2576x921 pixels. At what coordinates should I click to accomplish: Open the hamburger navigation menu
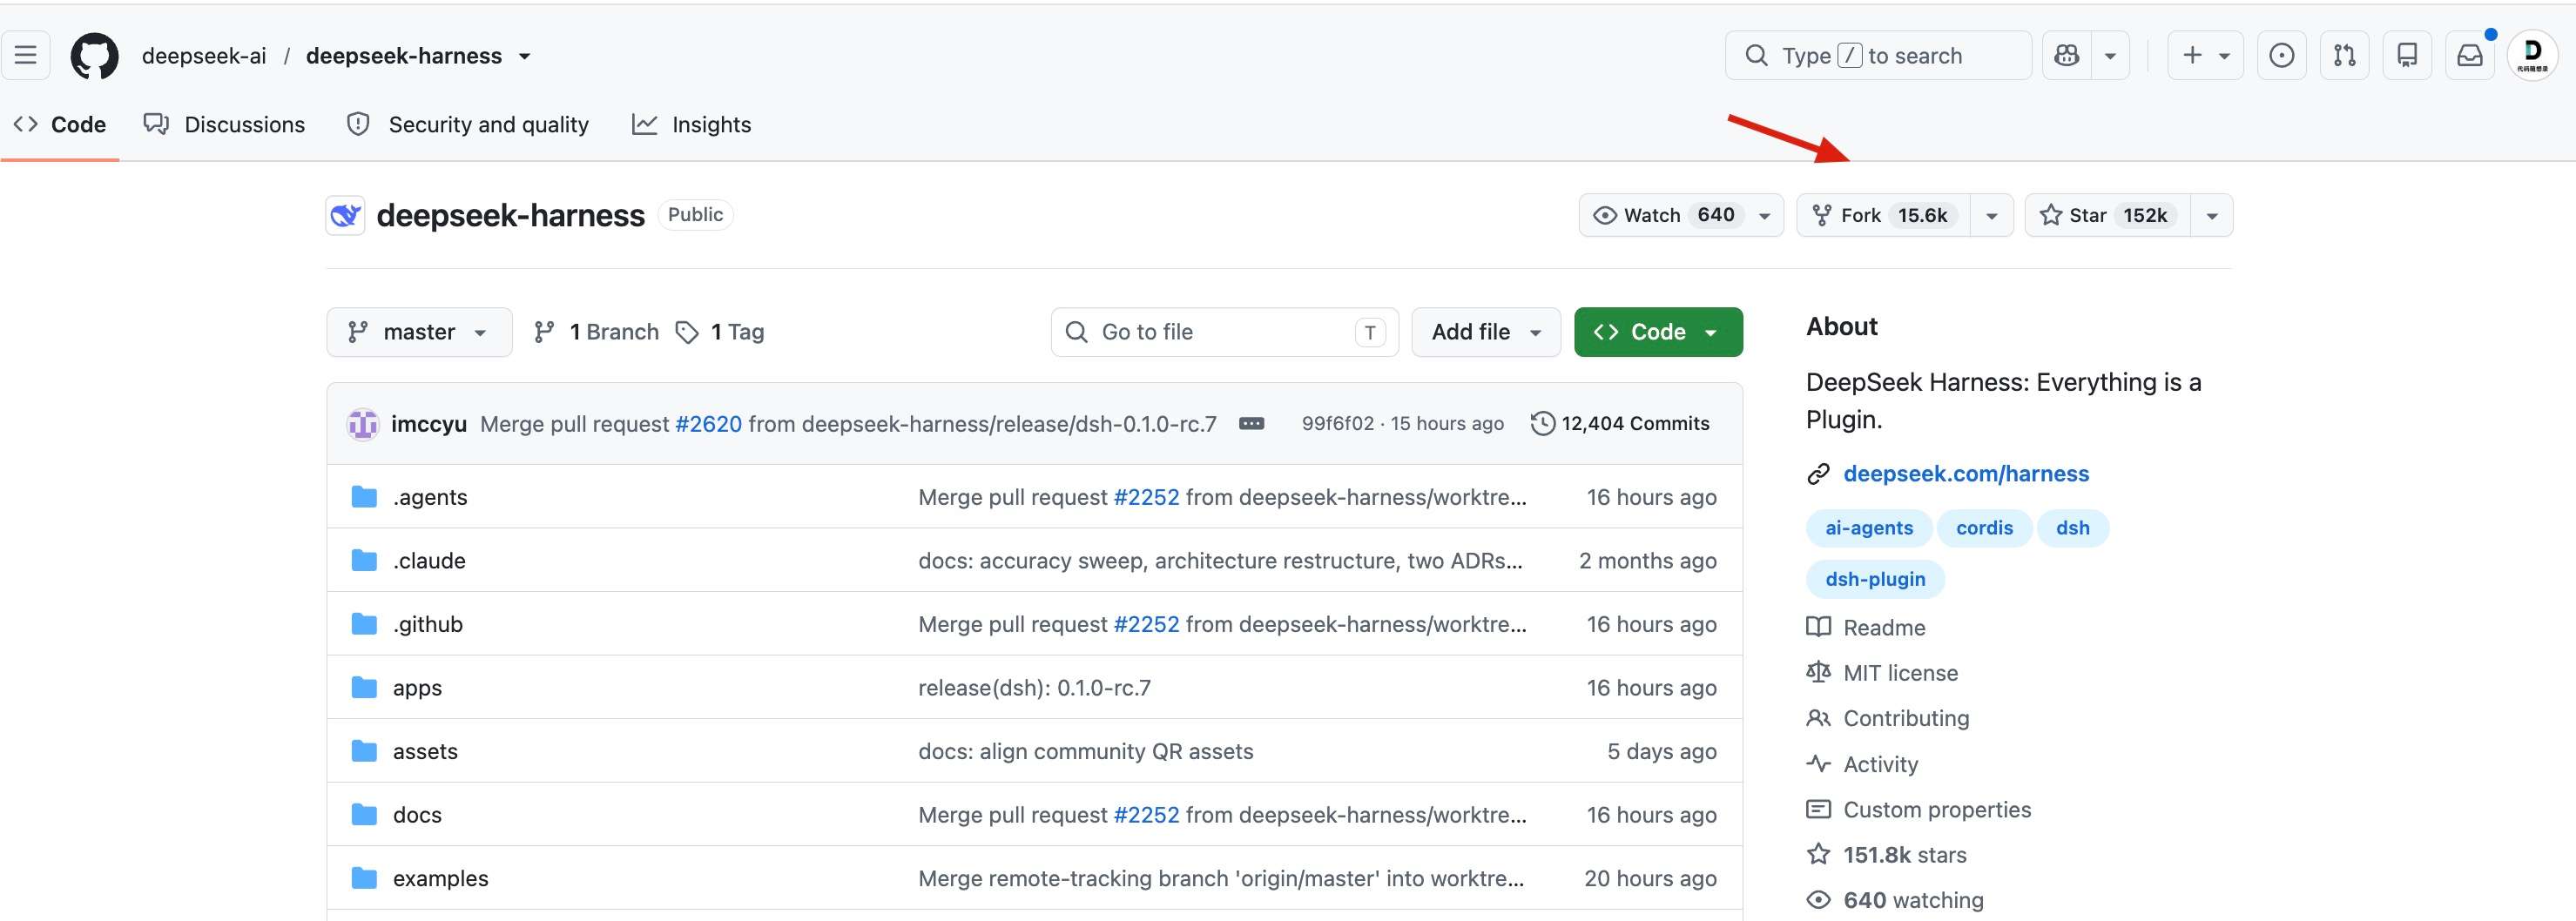[x=26, y=55]
